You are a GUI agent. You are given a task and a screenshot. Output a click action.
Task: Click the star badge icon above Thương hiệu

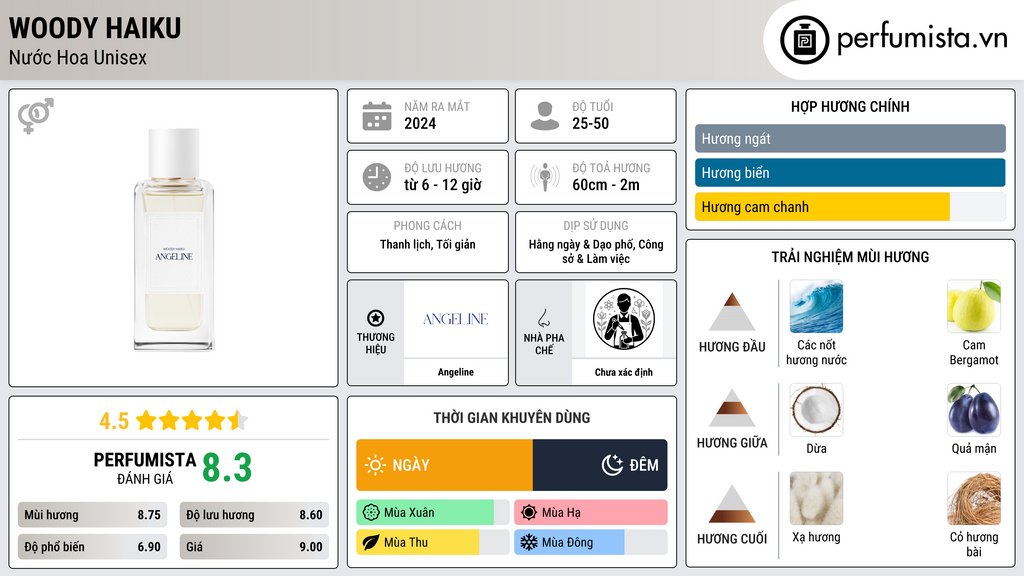click(376, 318)
